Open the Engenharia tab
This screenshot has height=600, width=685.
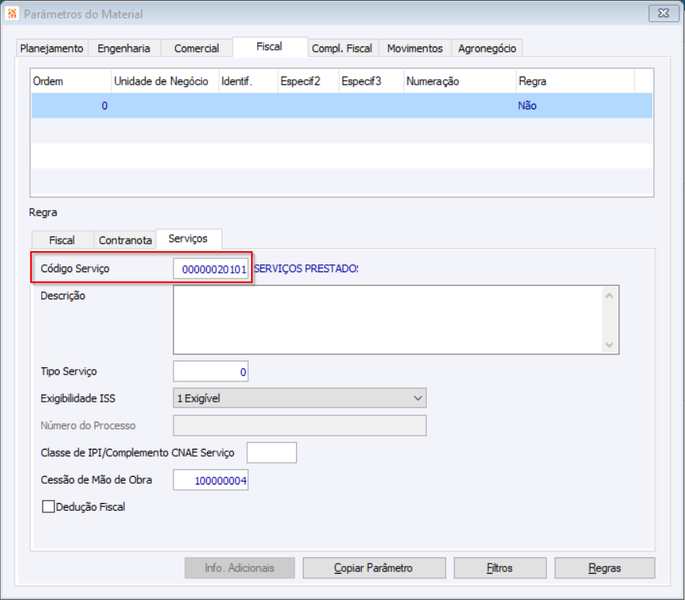tap(124, 48)
